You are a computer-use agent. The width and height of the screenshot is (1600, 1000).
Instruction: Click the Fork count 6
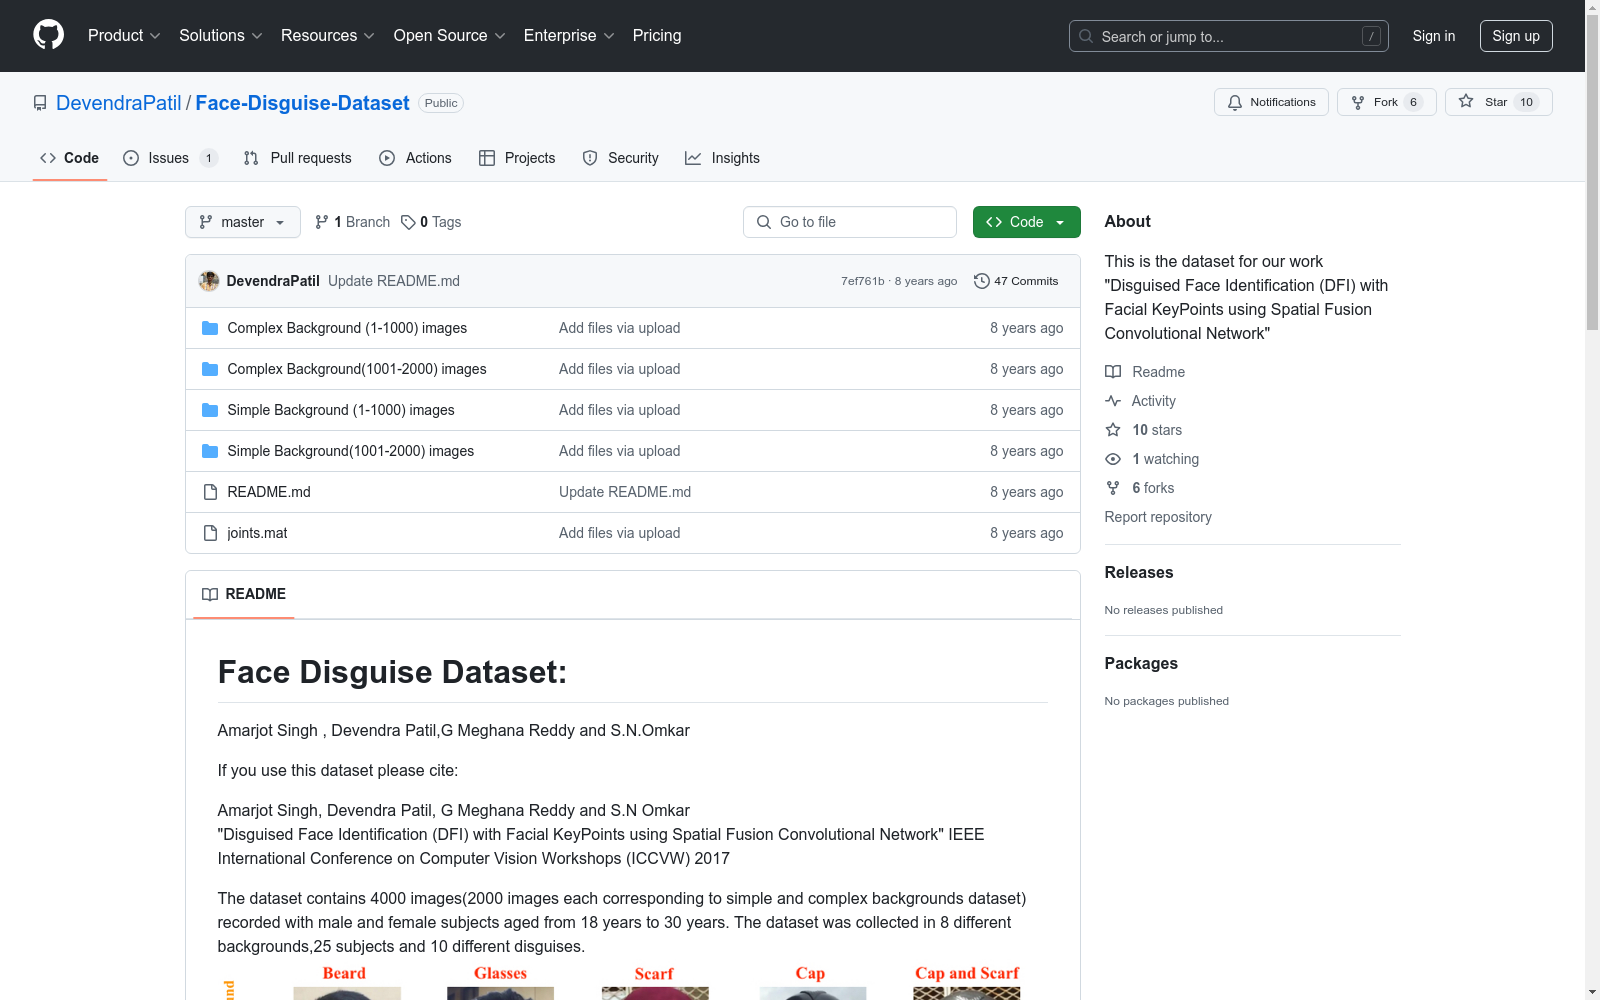coord(1413,102)
